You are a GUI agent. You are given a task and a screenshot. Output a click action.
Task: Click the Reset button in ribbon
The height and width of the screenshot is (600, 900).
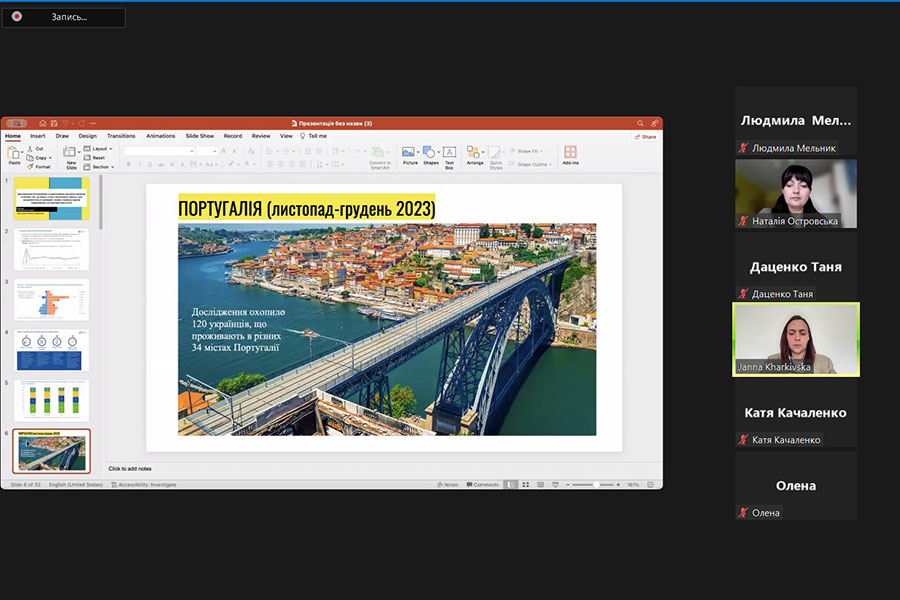[x=96, y=157]
